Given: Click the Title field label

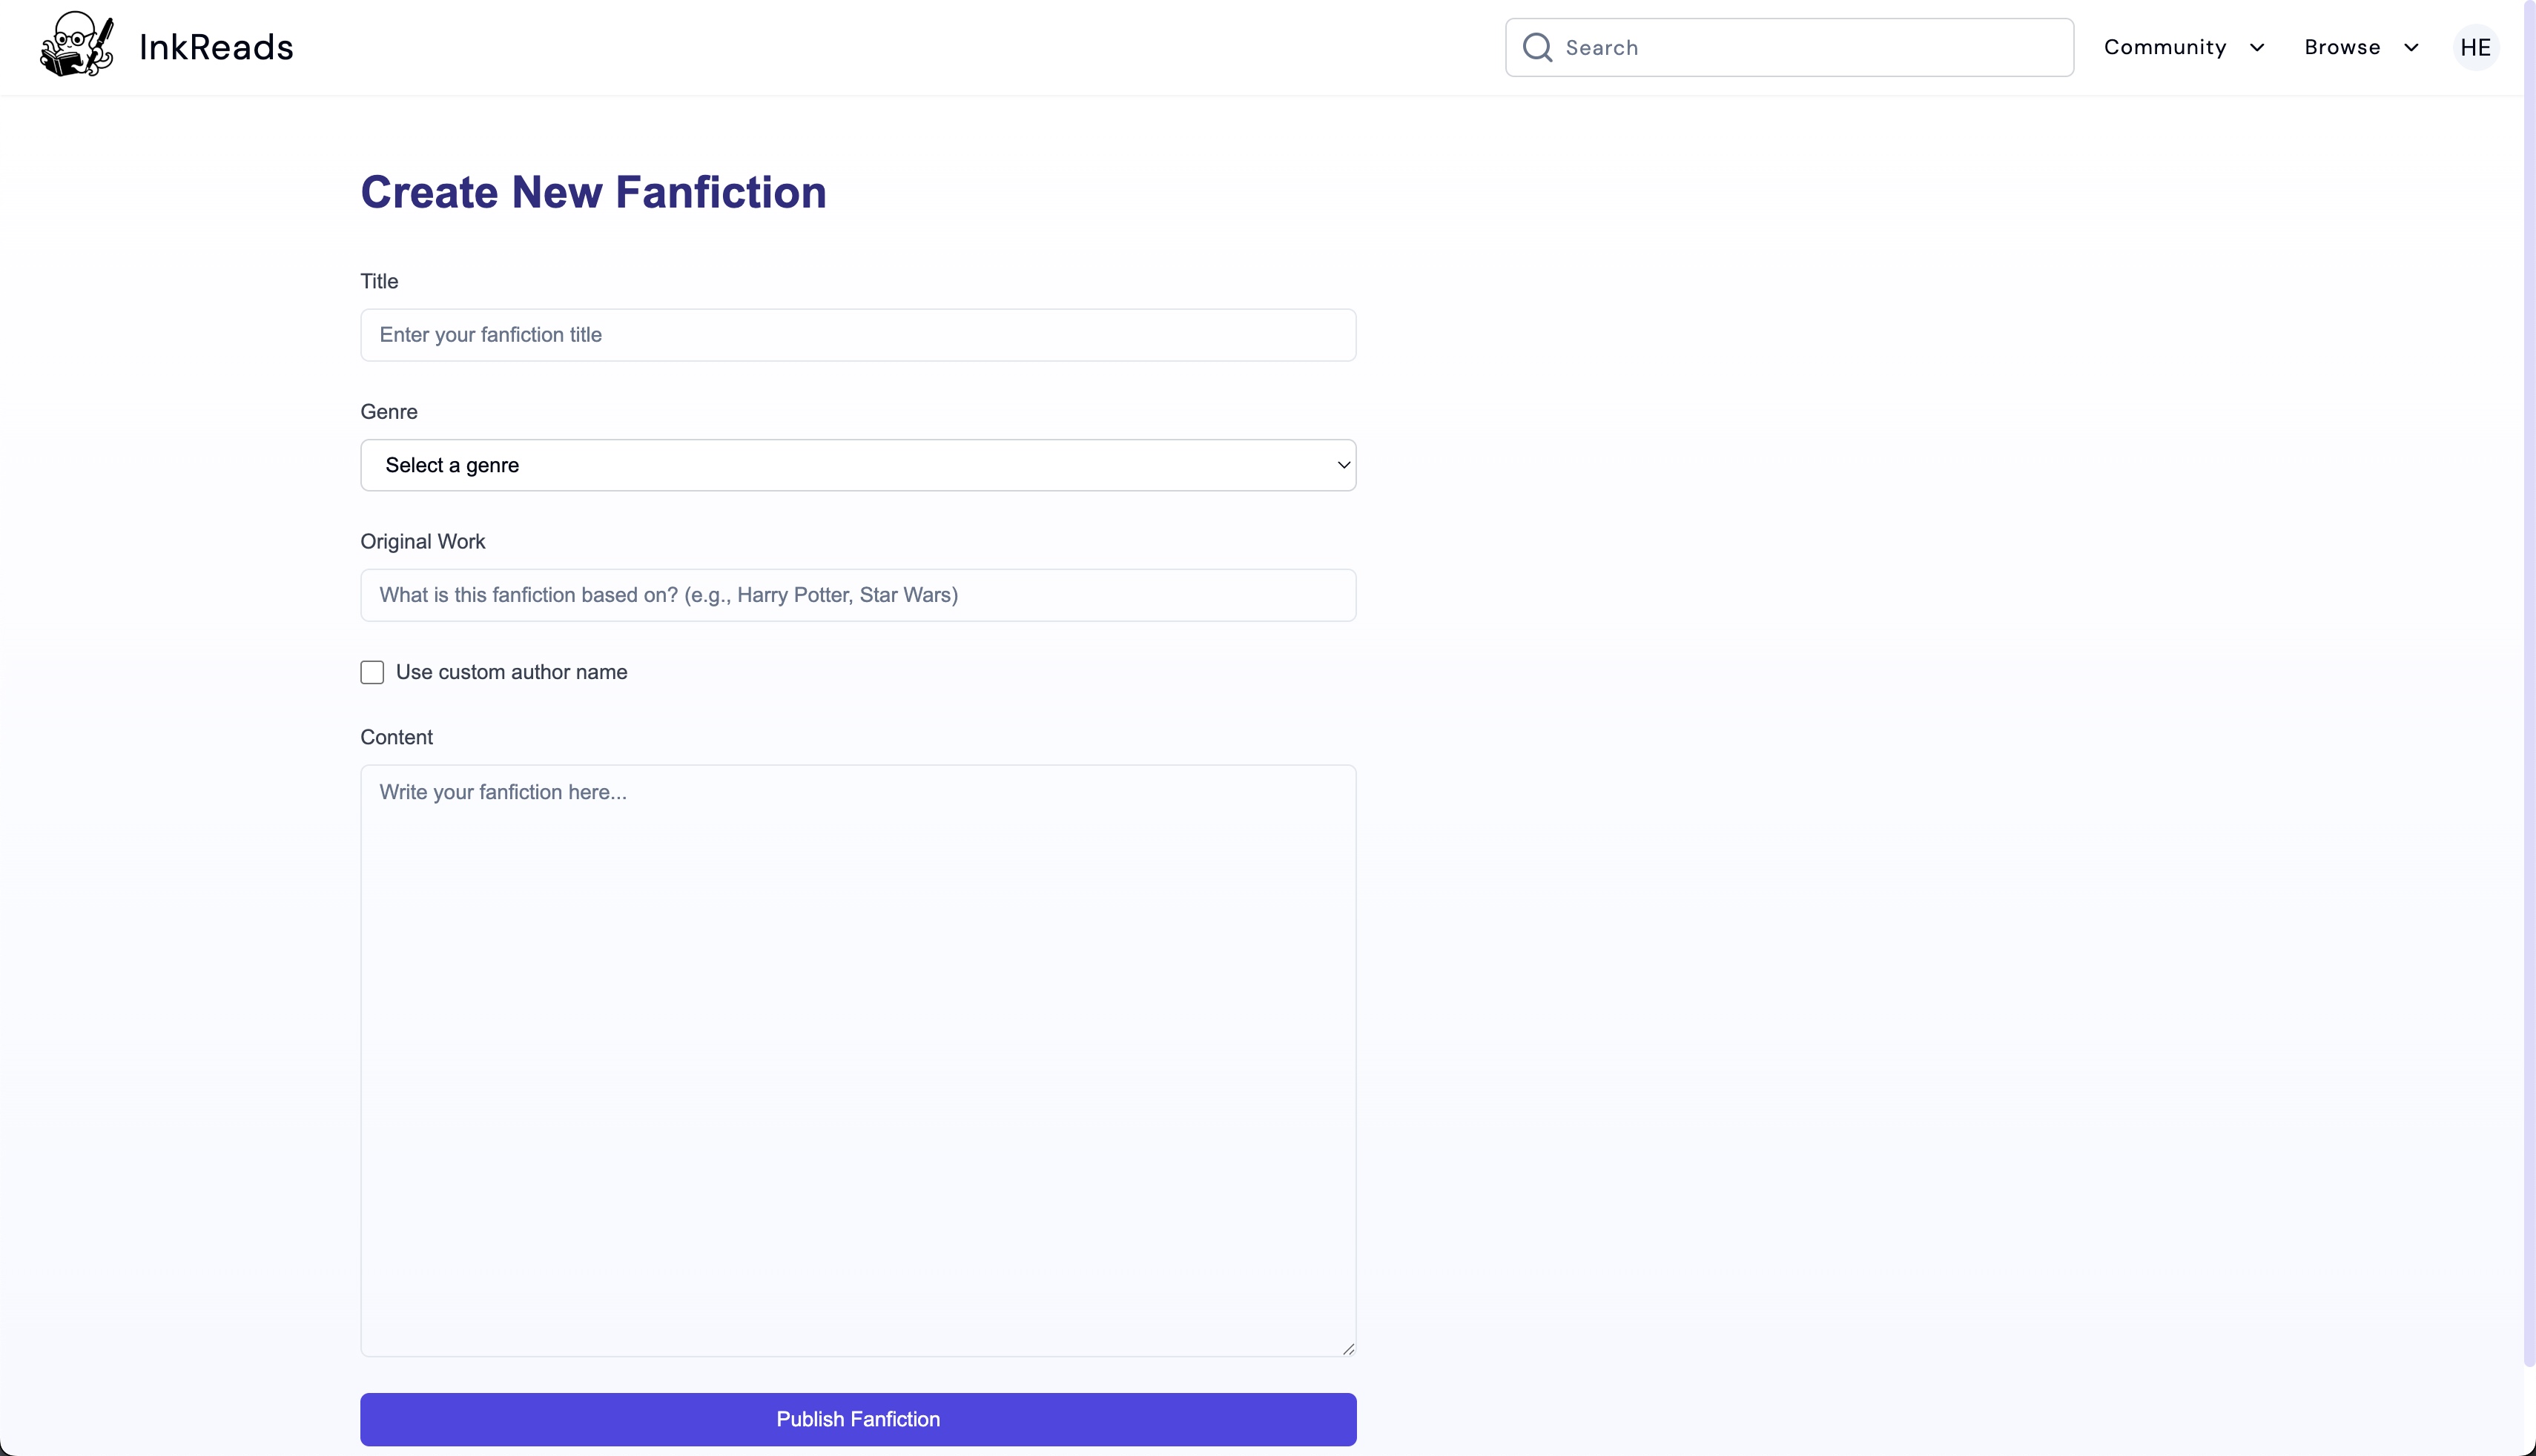Looking at the screenshot, I should coord(379,281).
